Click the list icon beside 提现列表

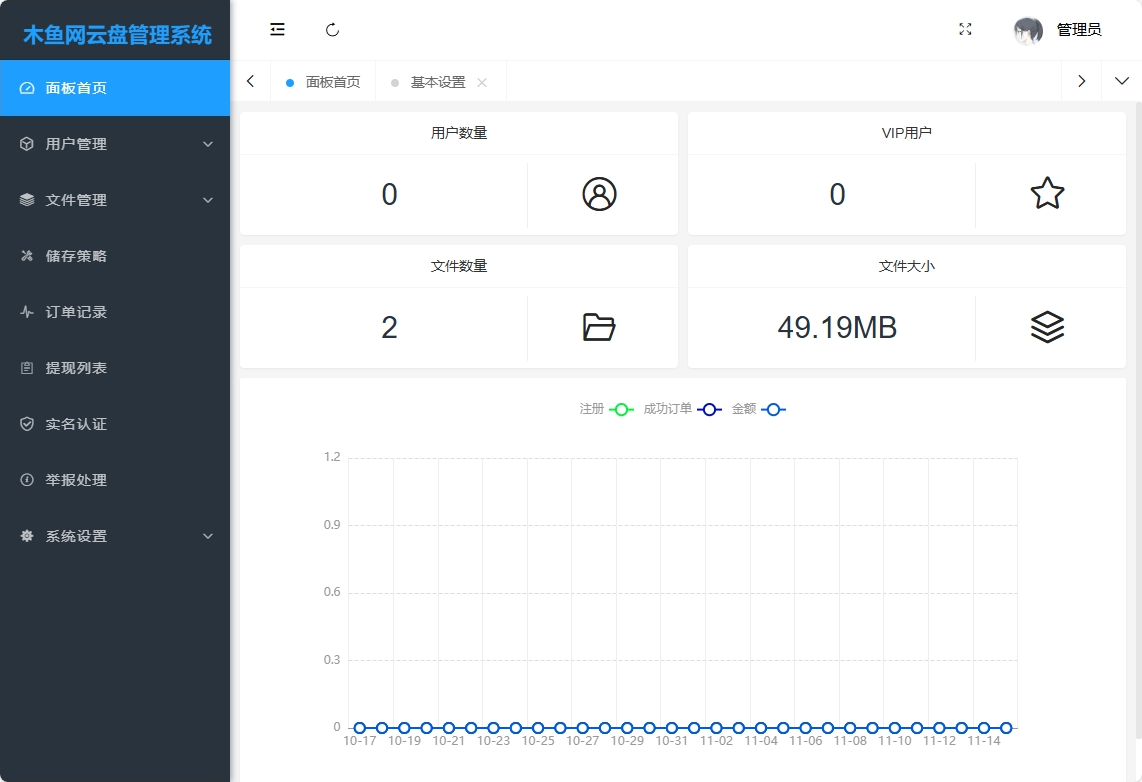point(27,368)
